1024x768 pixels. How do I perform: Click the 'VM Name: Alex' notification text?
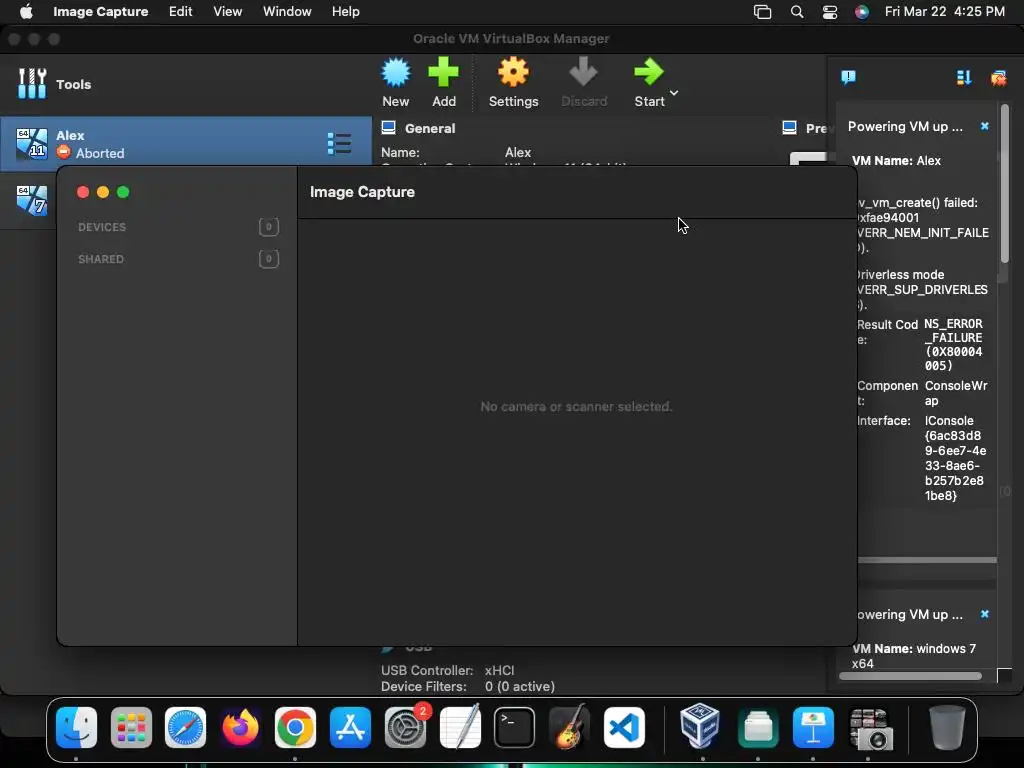(x=896, y=161)
